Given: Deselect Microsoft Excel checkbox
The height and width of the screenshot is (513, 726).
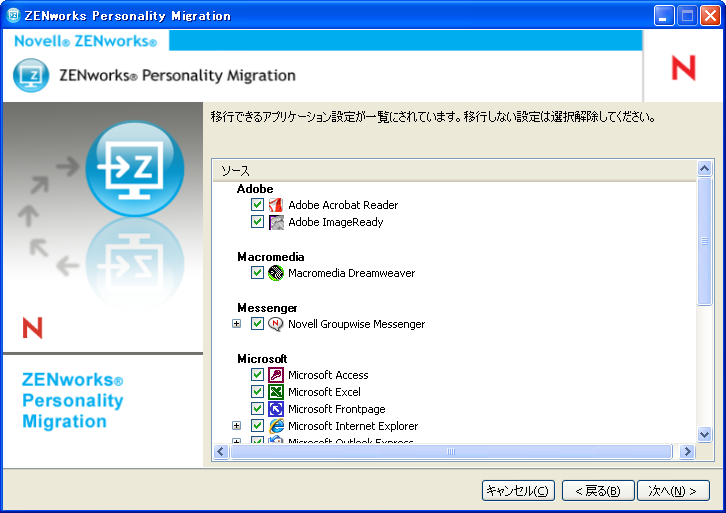Looking at the screenshot, I should point(257,391).
